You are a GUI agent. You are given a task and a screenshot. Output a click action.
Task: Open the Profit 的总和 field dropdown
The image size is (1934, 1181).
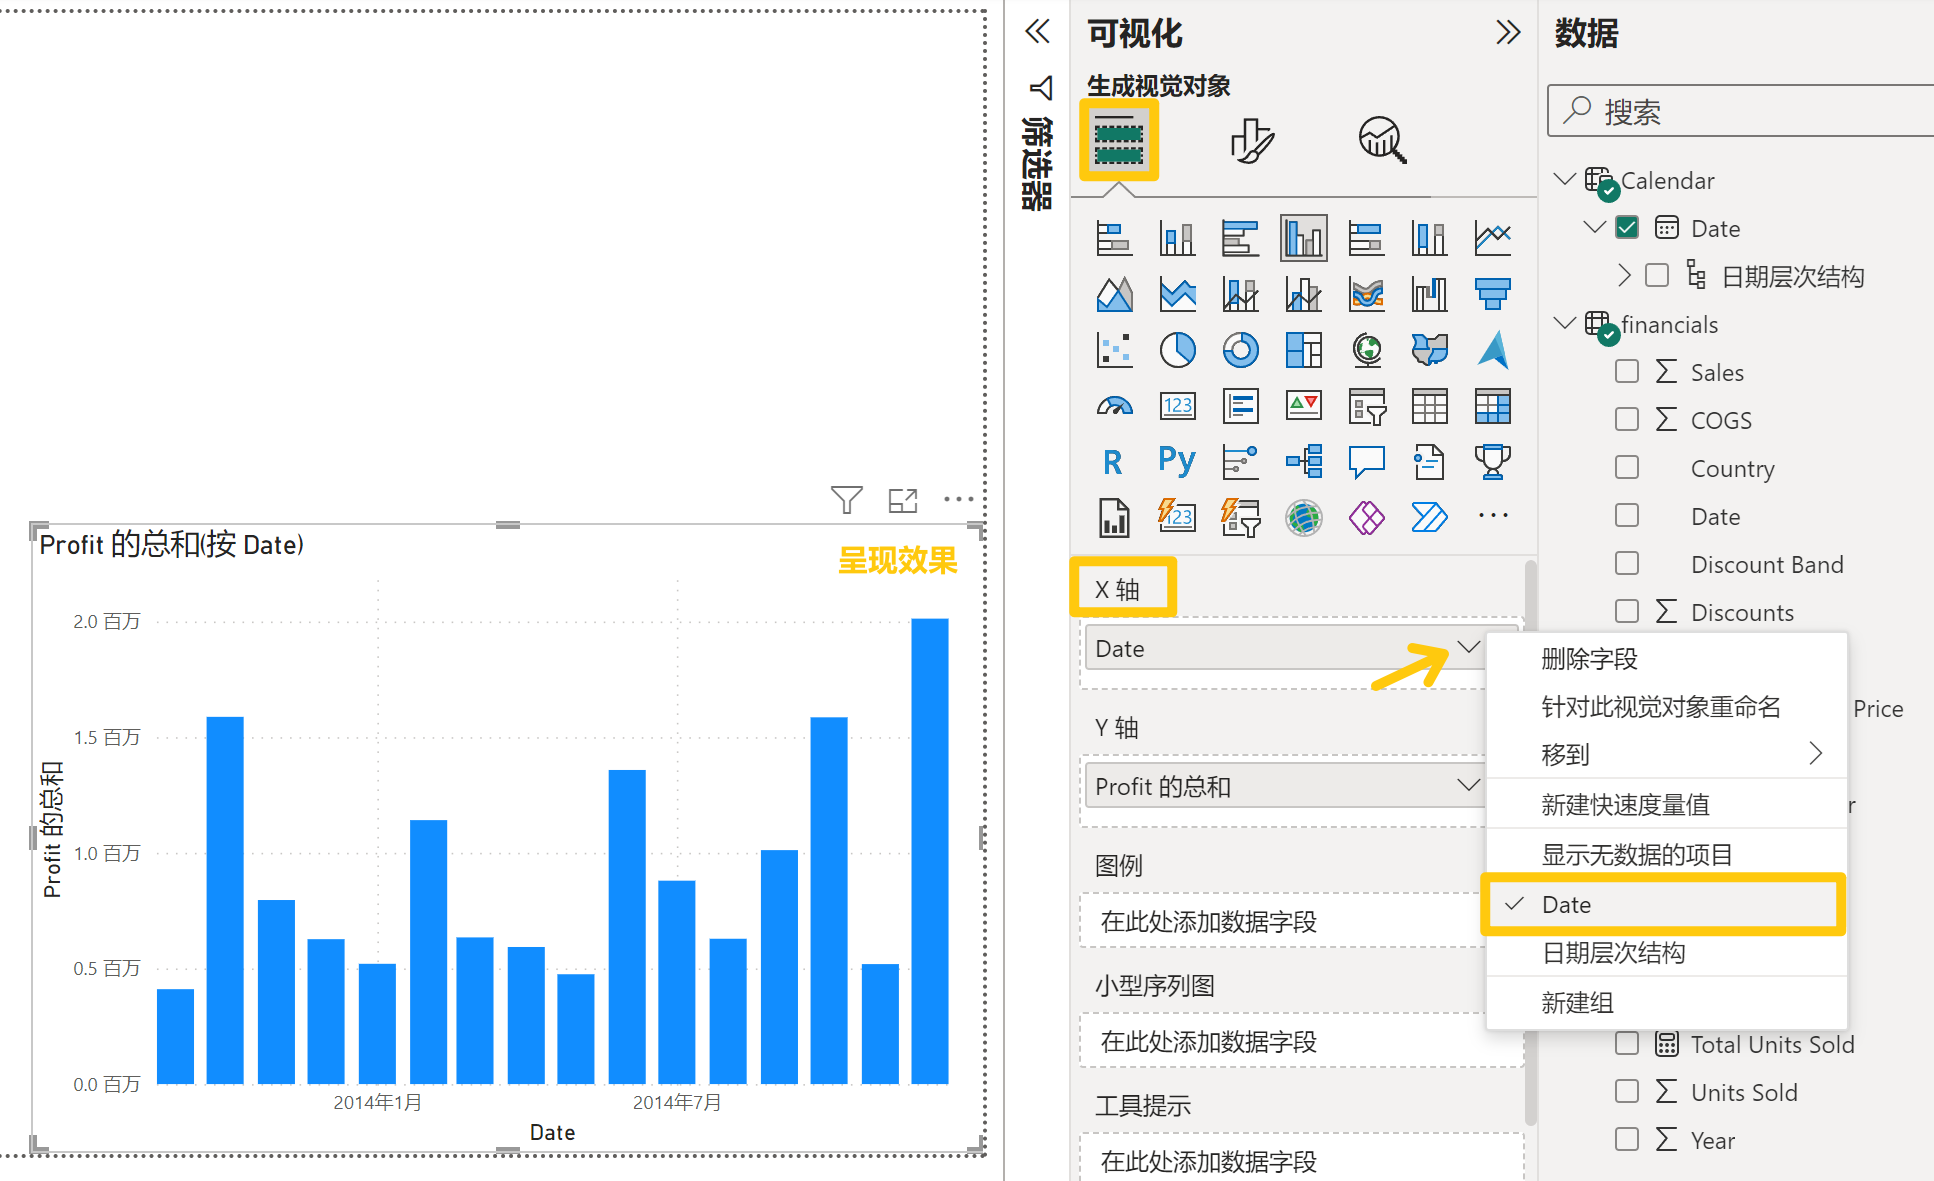click(1467, 786)
